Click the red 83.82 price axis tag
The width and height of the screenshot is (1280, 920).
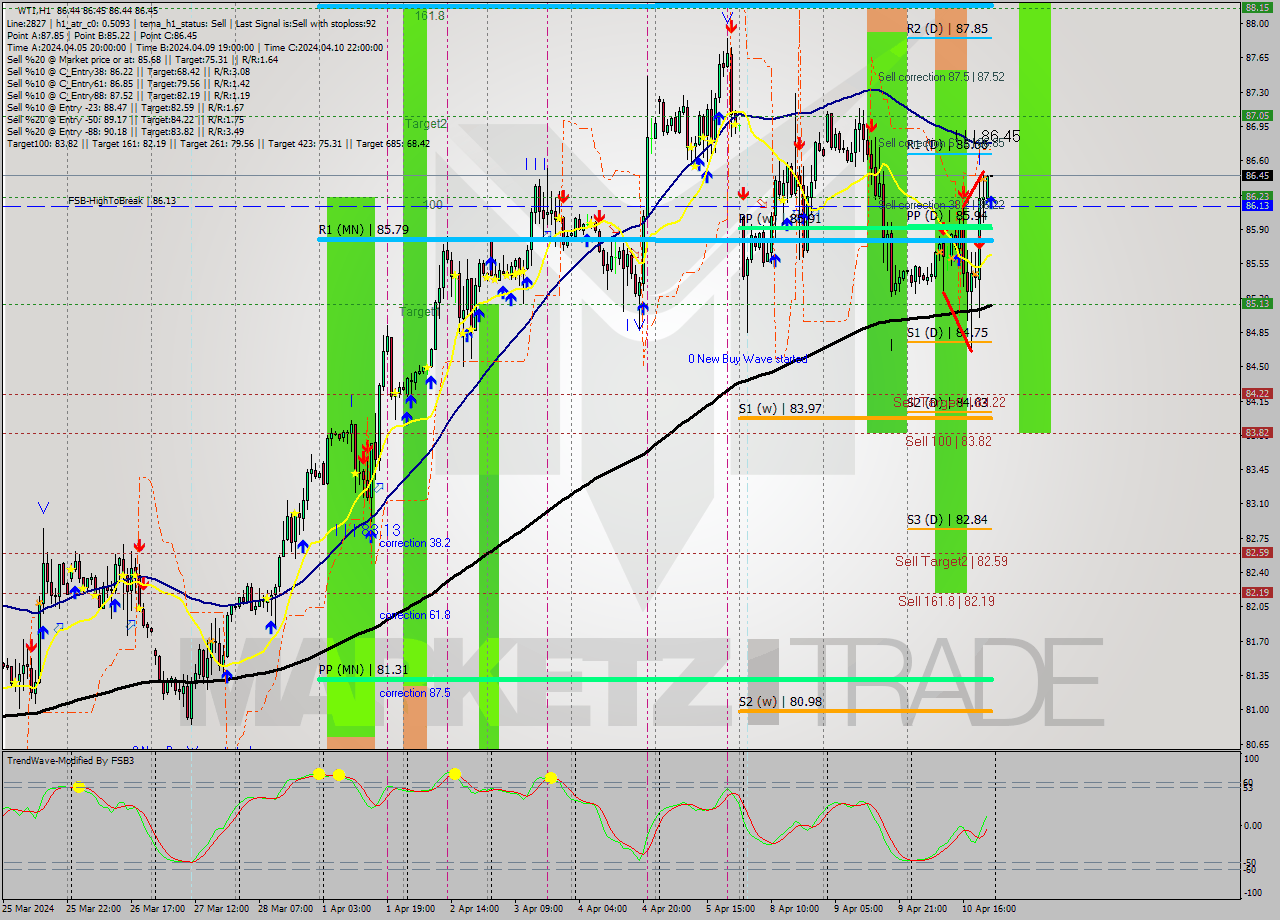point(1257,432)
